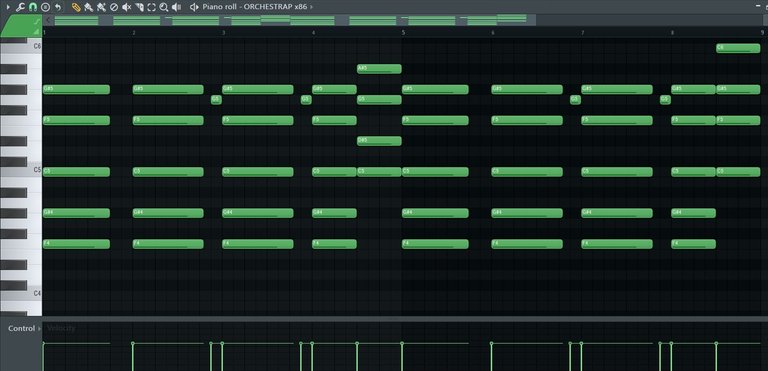
Task: Select the Mute tool
Action: point(126,7)
